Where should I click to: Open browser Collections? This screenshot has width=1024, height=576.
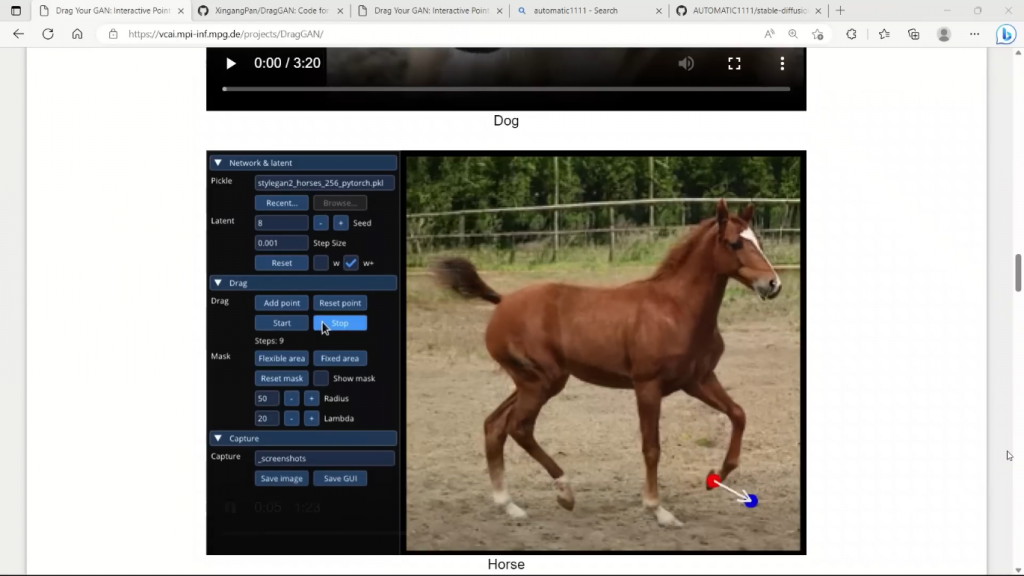click(914, 34)
